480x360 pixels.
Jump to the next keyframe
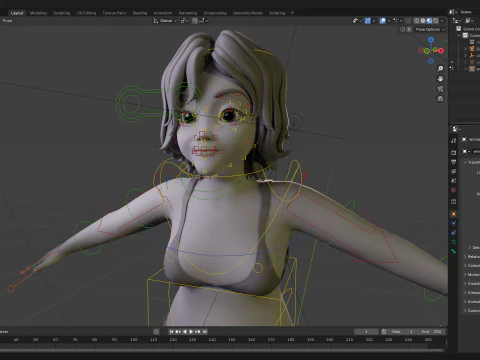198,332
